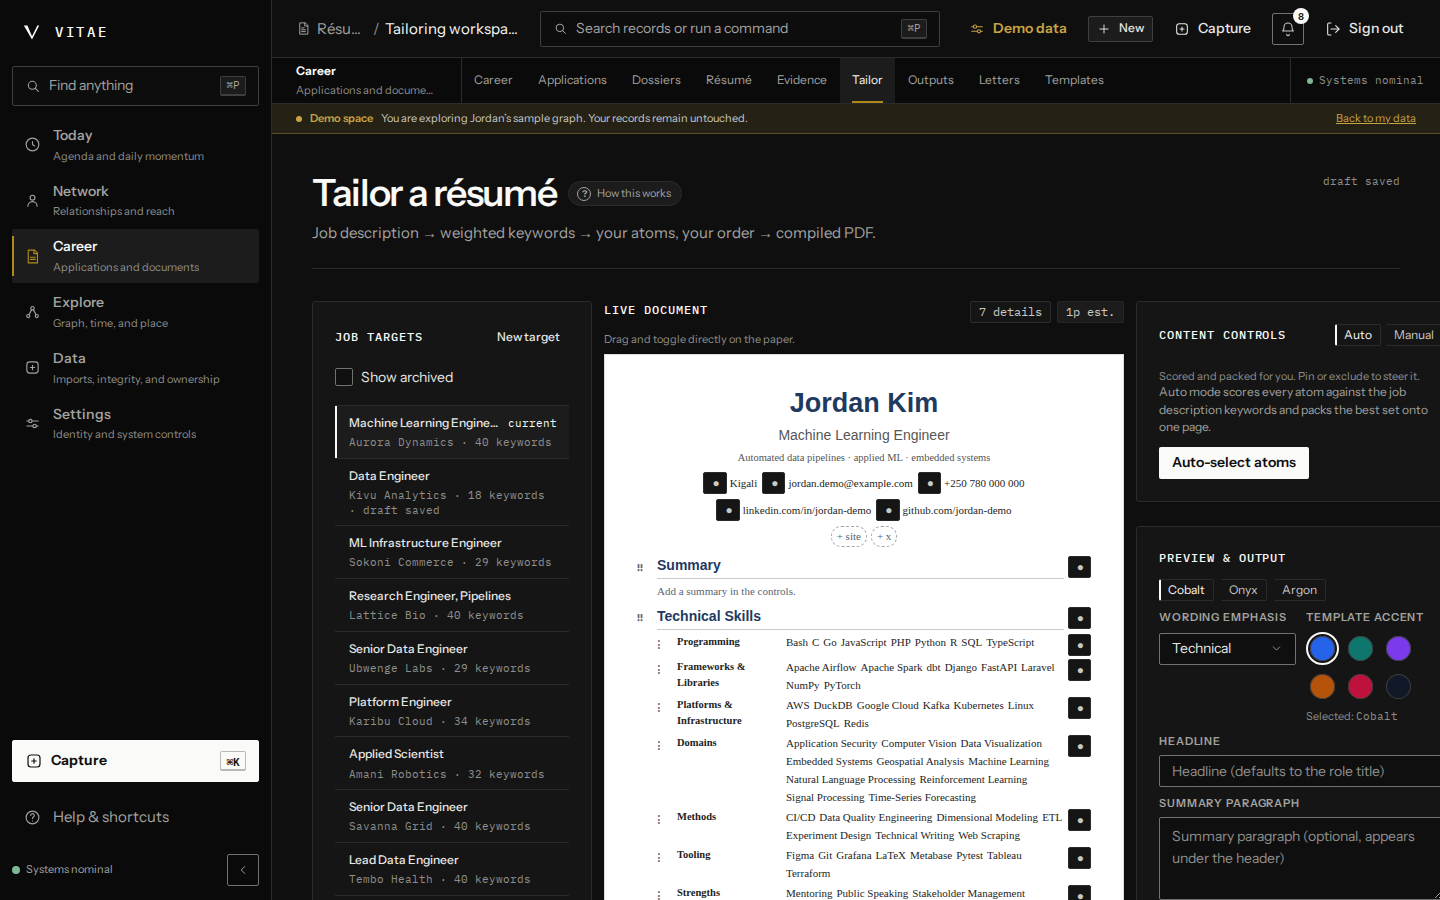
Task: Go to the Evidence tab
Action: point(802,80)
